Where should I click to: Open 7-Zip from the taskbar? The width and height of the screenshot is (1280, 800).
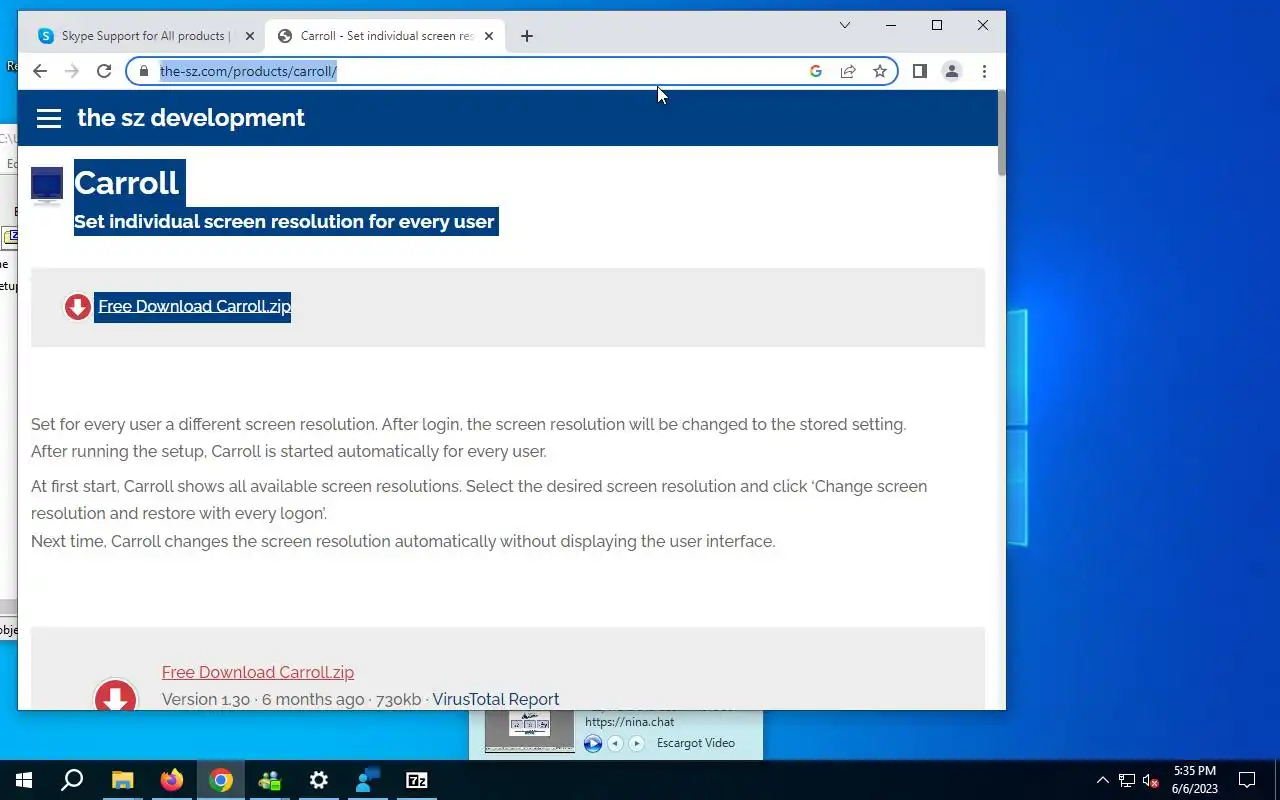417,780
